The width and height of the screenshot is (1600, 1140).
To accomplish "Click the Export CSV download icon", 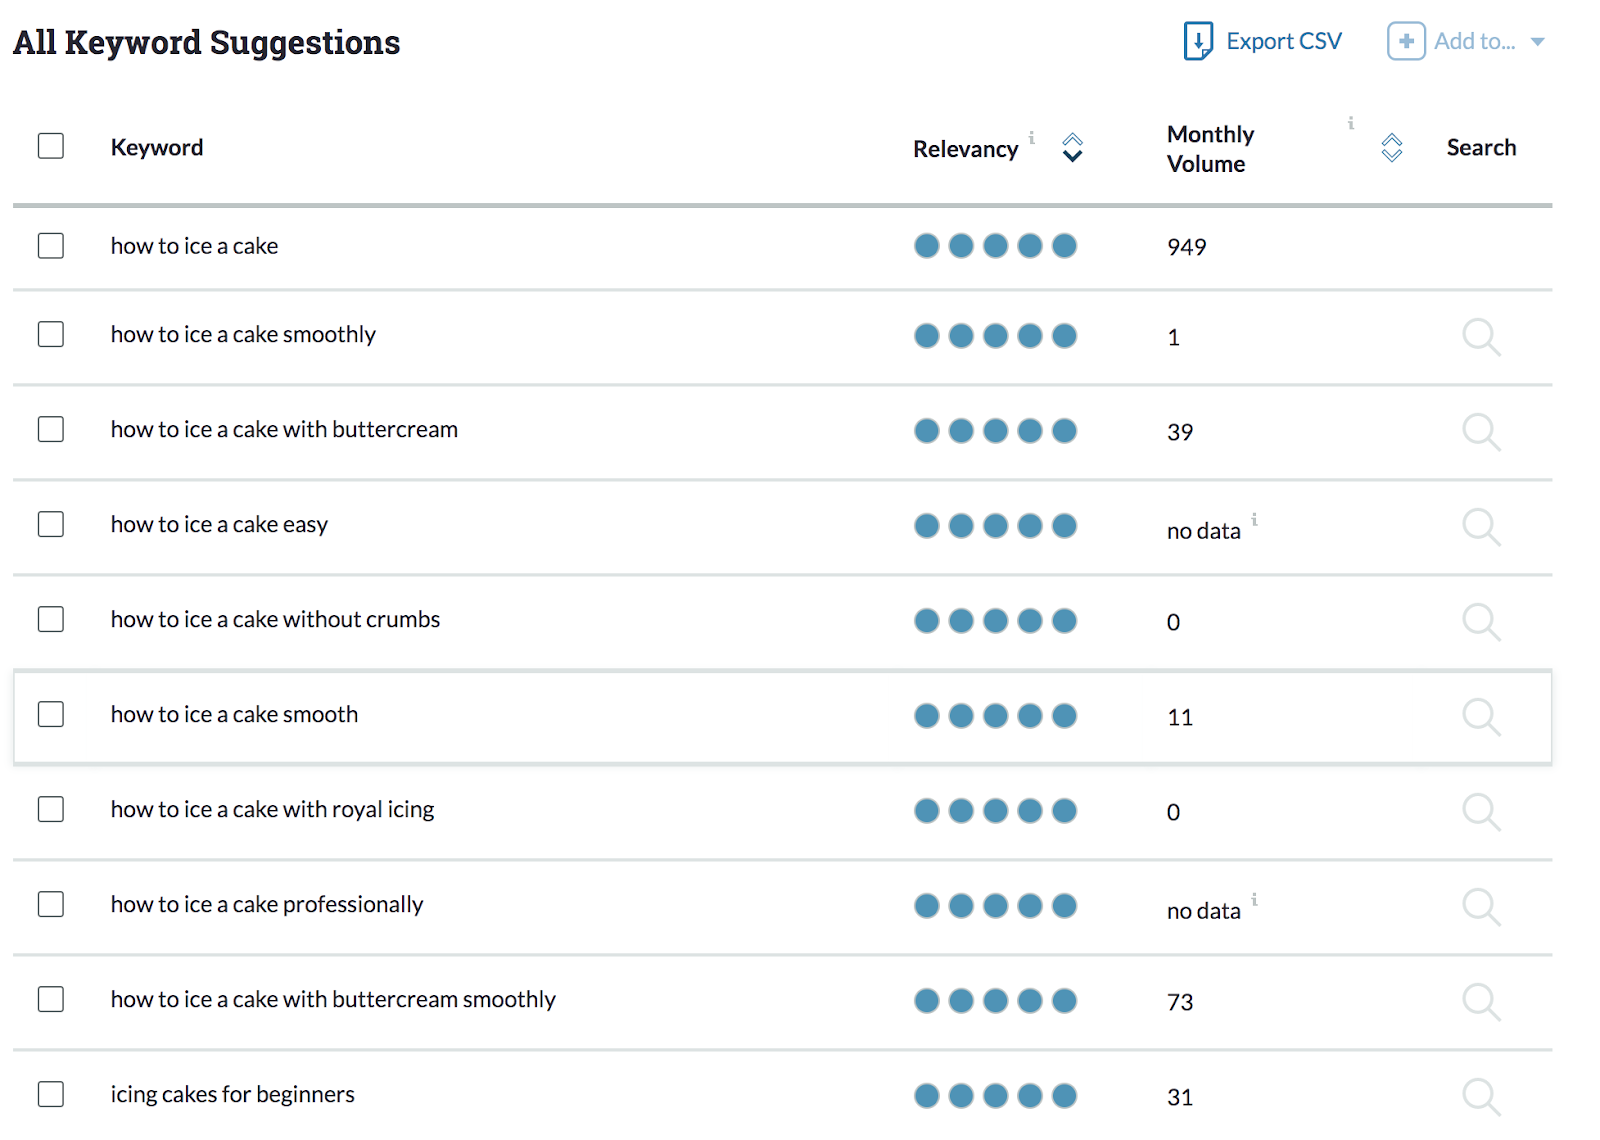I will pyautogui.click(x=1198, y=41).
